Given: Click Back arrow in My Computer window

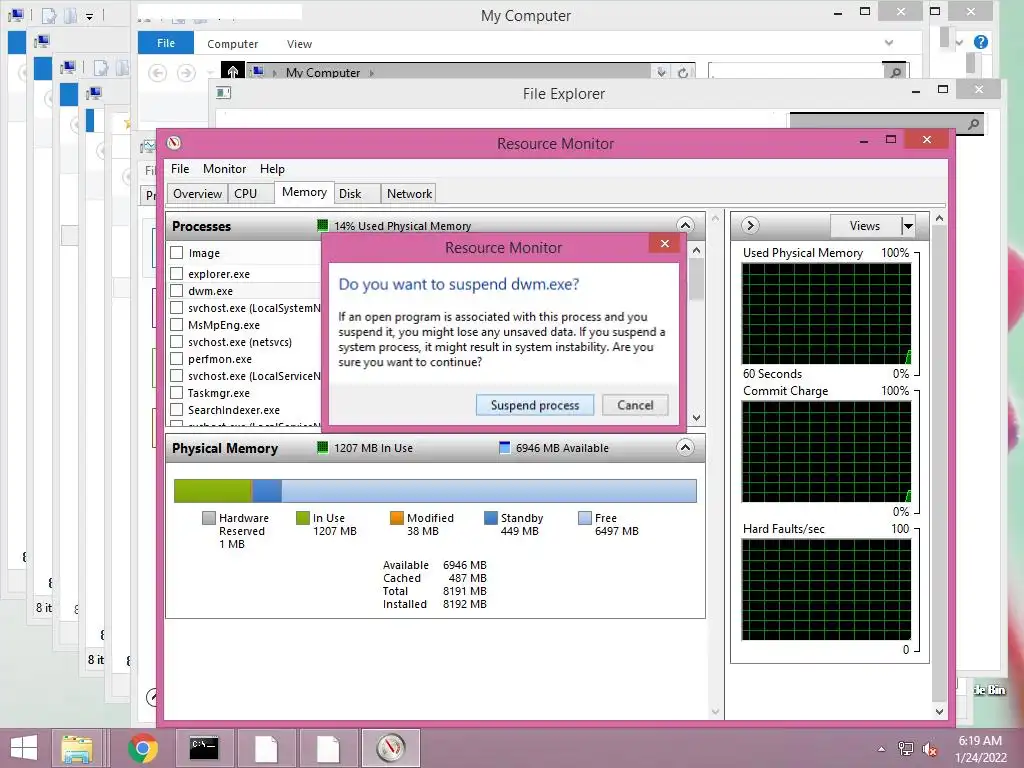Looking at the screenshot, I should click(x=157, y=72).
